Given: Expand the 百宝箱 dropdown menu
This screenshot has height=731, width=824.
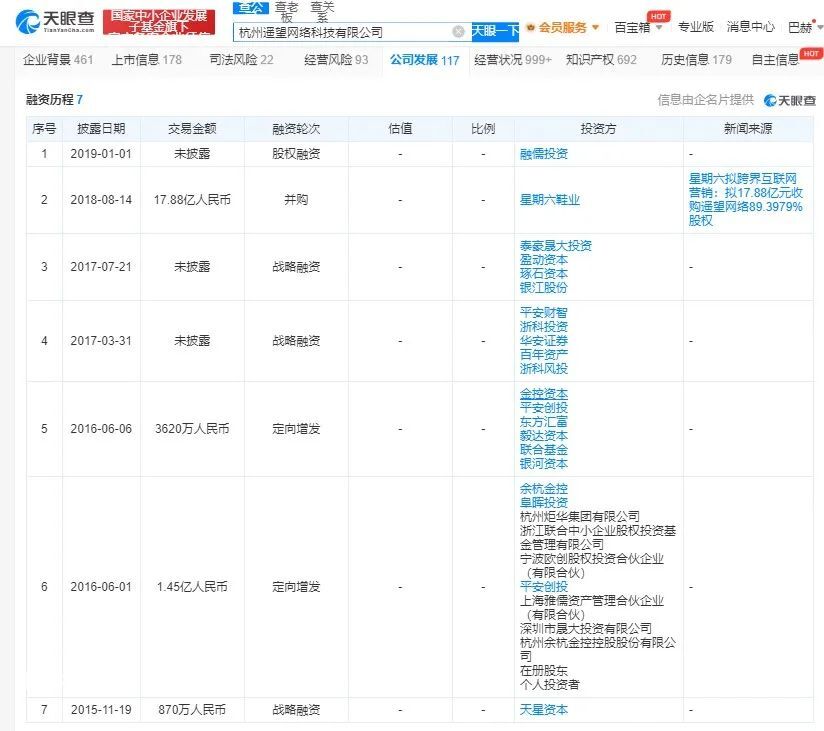Looking at the screenshot, I should click(638, 27).
